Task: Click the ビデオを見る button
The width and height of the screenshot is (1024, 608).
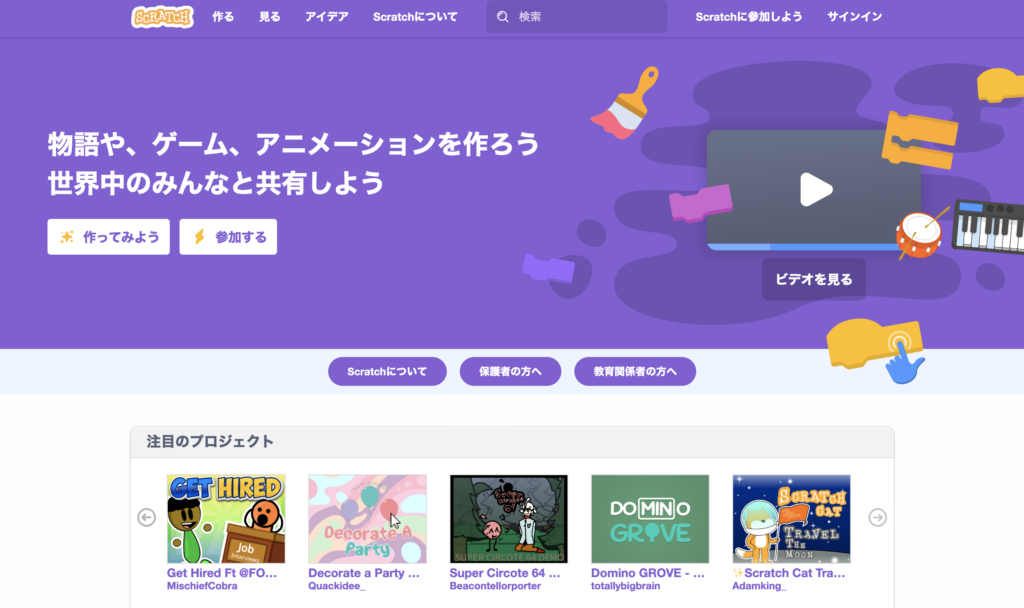Action: click(x=814, y=280)
